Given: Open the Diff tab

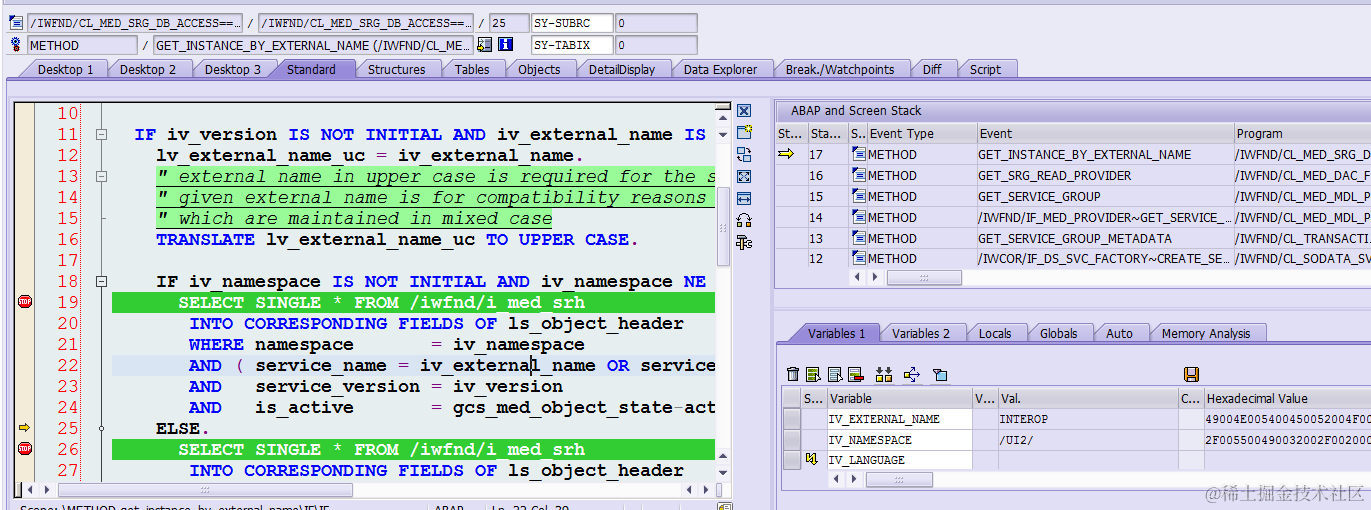Looking at the screenshot, I should point(932,69).
